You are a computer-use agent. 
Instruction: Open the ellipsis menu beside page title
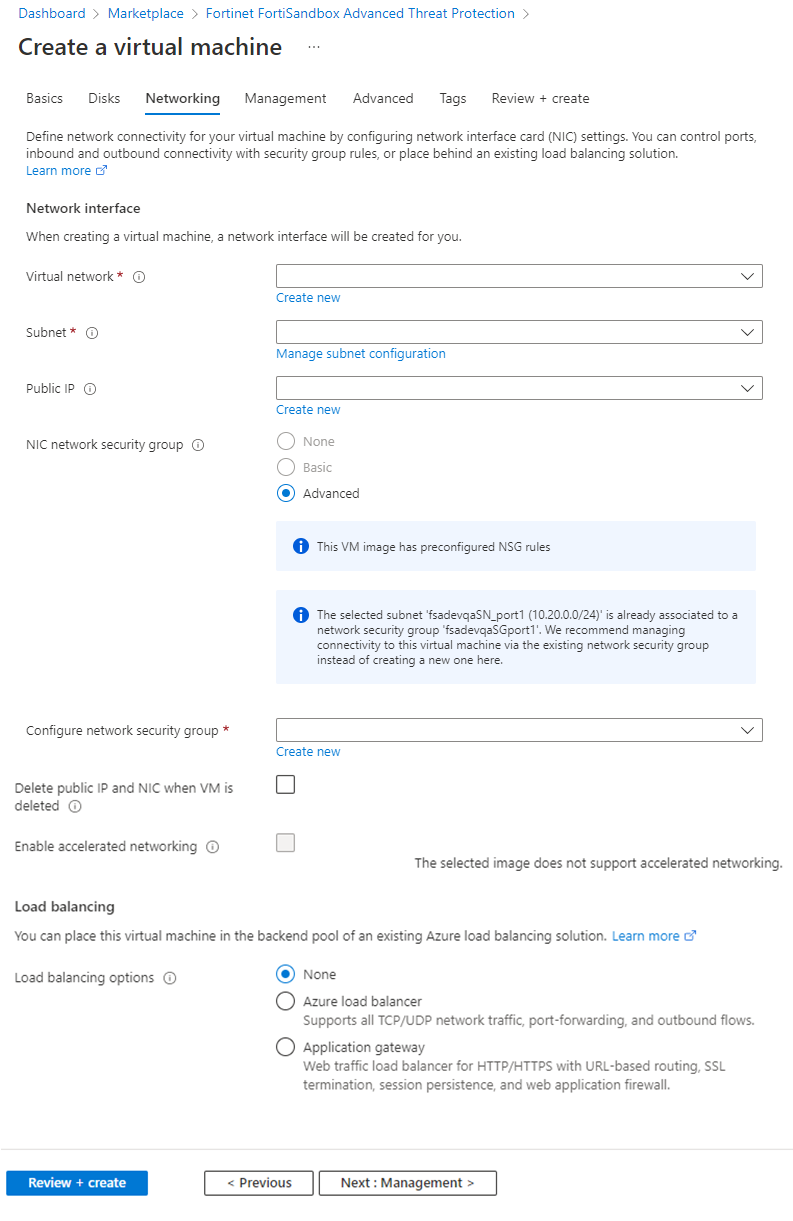click(x=314, y=47)
